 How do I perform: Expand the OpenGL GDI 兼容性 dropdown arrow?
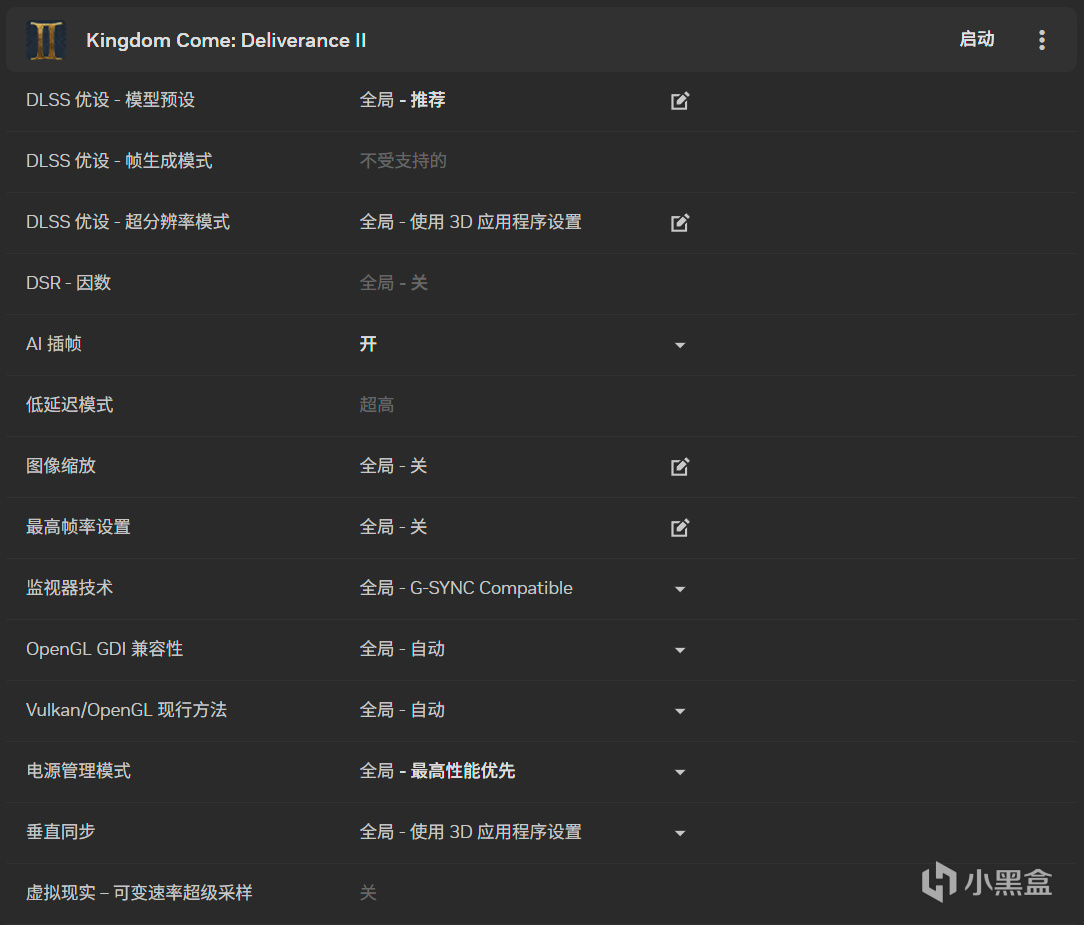pyautogui.click(x=680, y=650)
